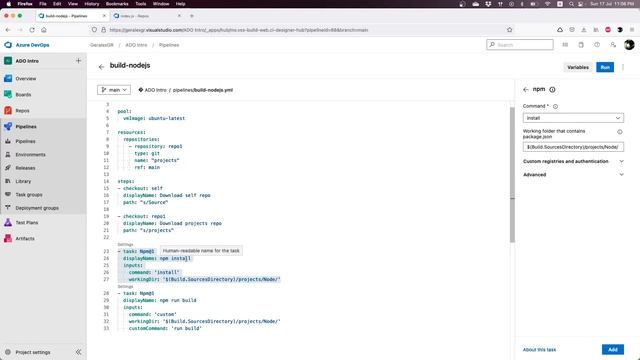640x360 pixels.
Task: Click the editor vertical scrollbar
Action: [512, 175]
